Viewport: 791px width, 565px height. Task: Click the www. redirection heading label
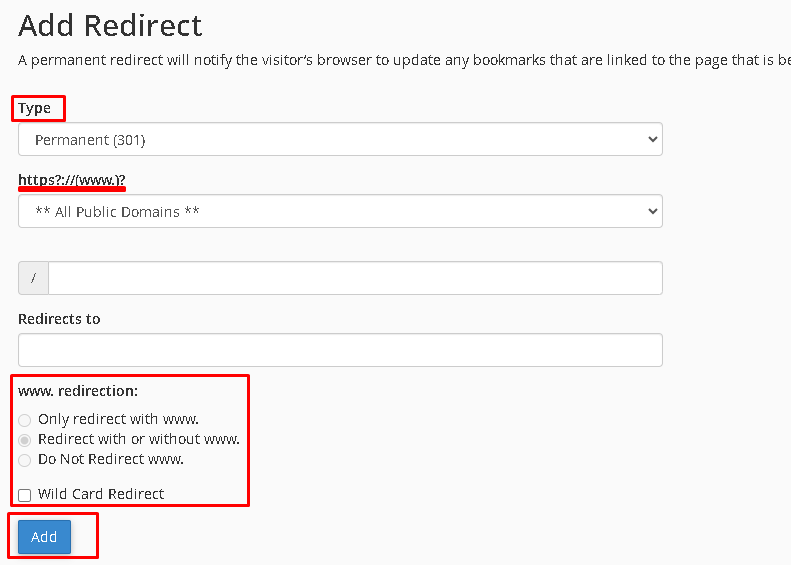click(x=78, y=390)
